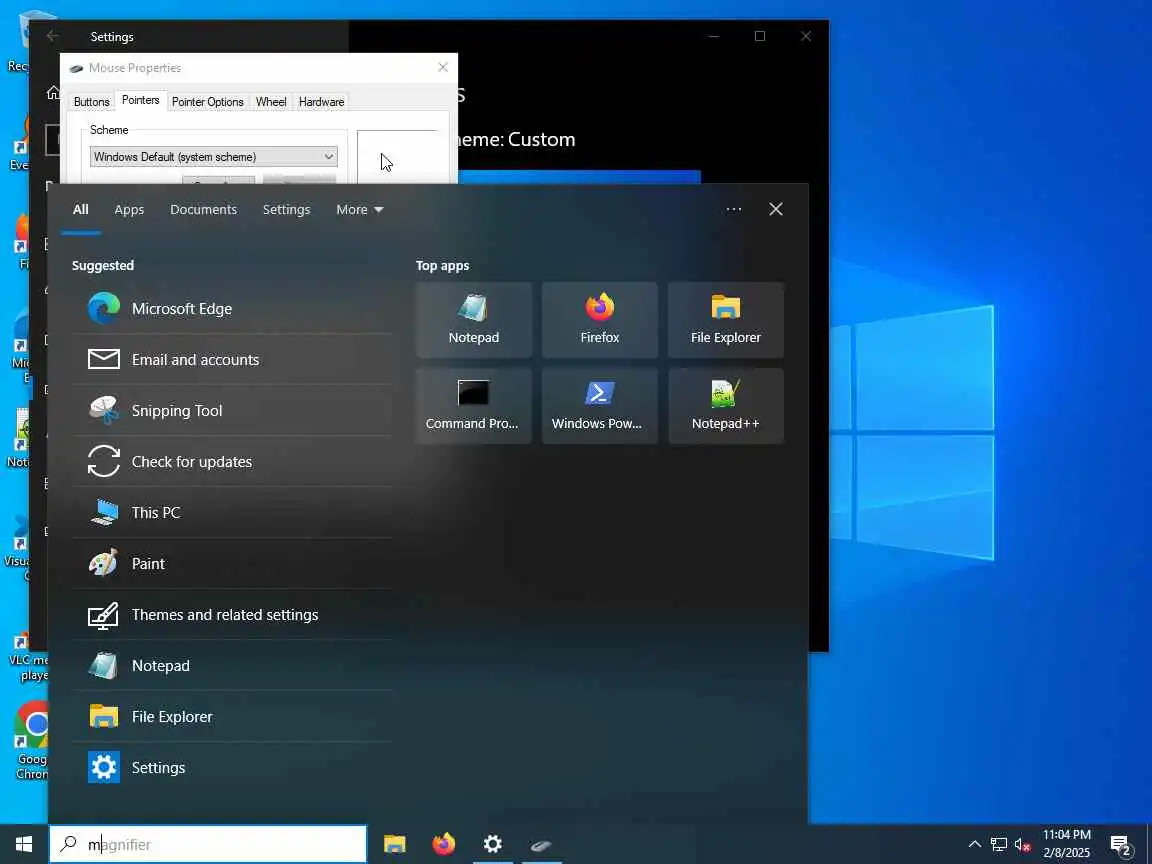Open Google Chrome desktop shortcut

31,739
